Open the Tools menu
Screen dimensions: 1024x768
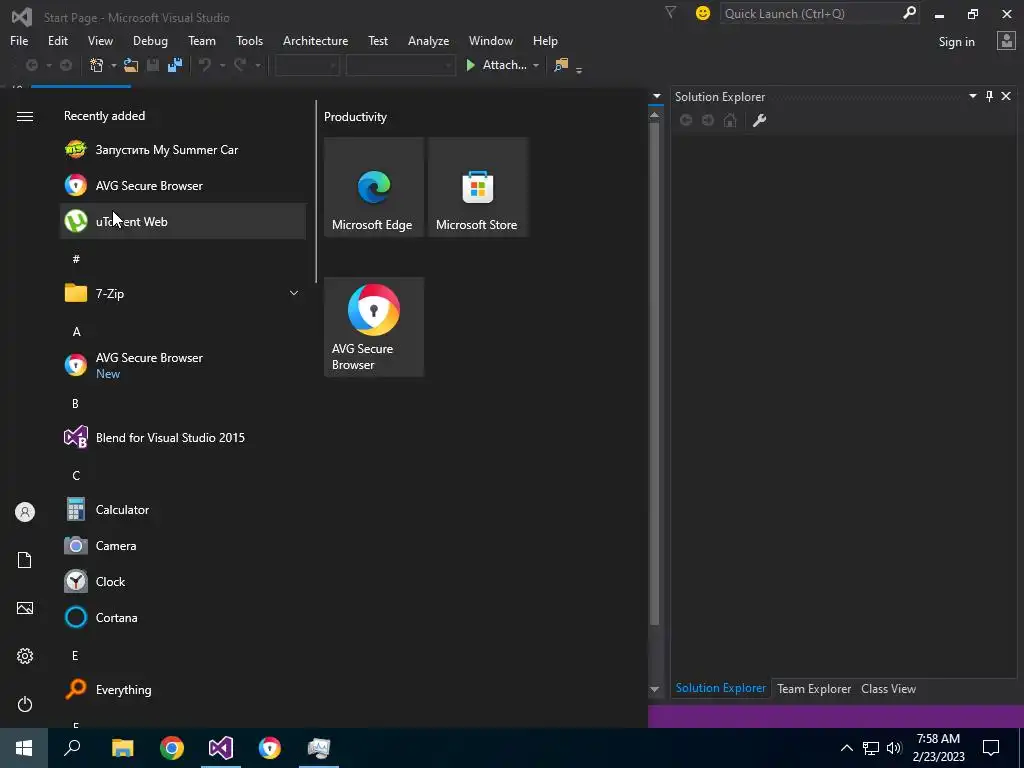click(x=249, y=40)
